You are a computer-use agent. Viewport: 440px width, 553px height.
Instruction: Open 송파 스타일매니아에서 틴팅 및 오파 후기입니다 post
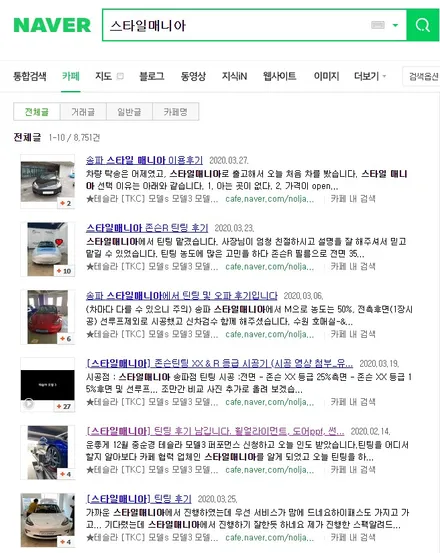pos(182,296)
